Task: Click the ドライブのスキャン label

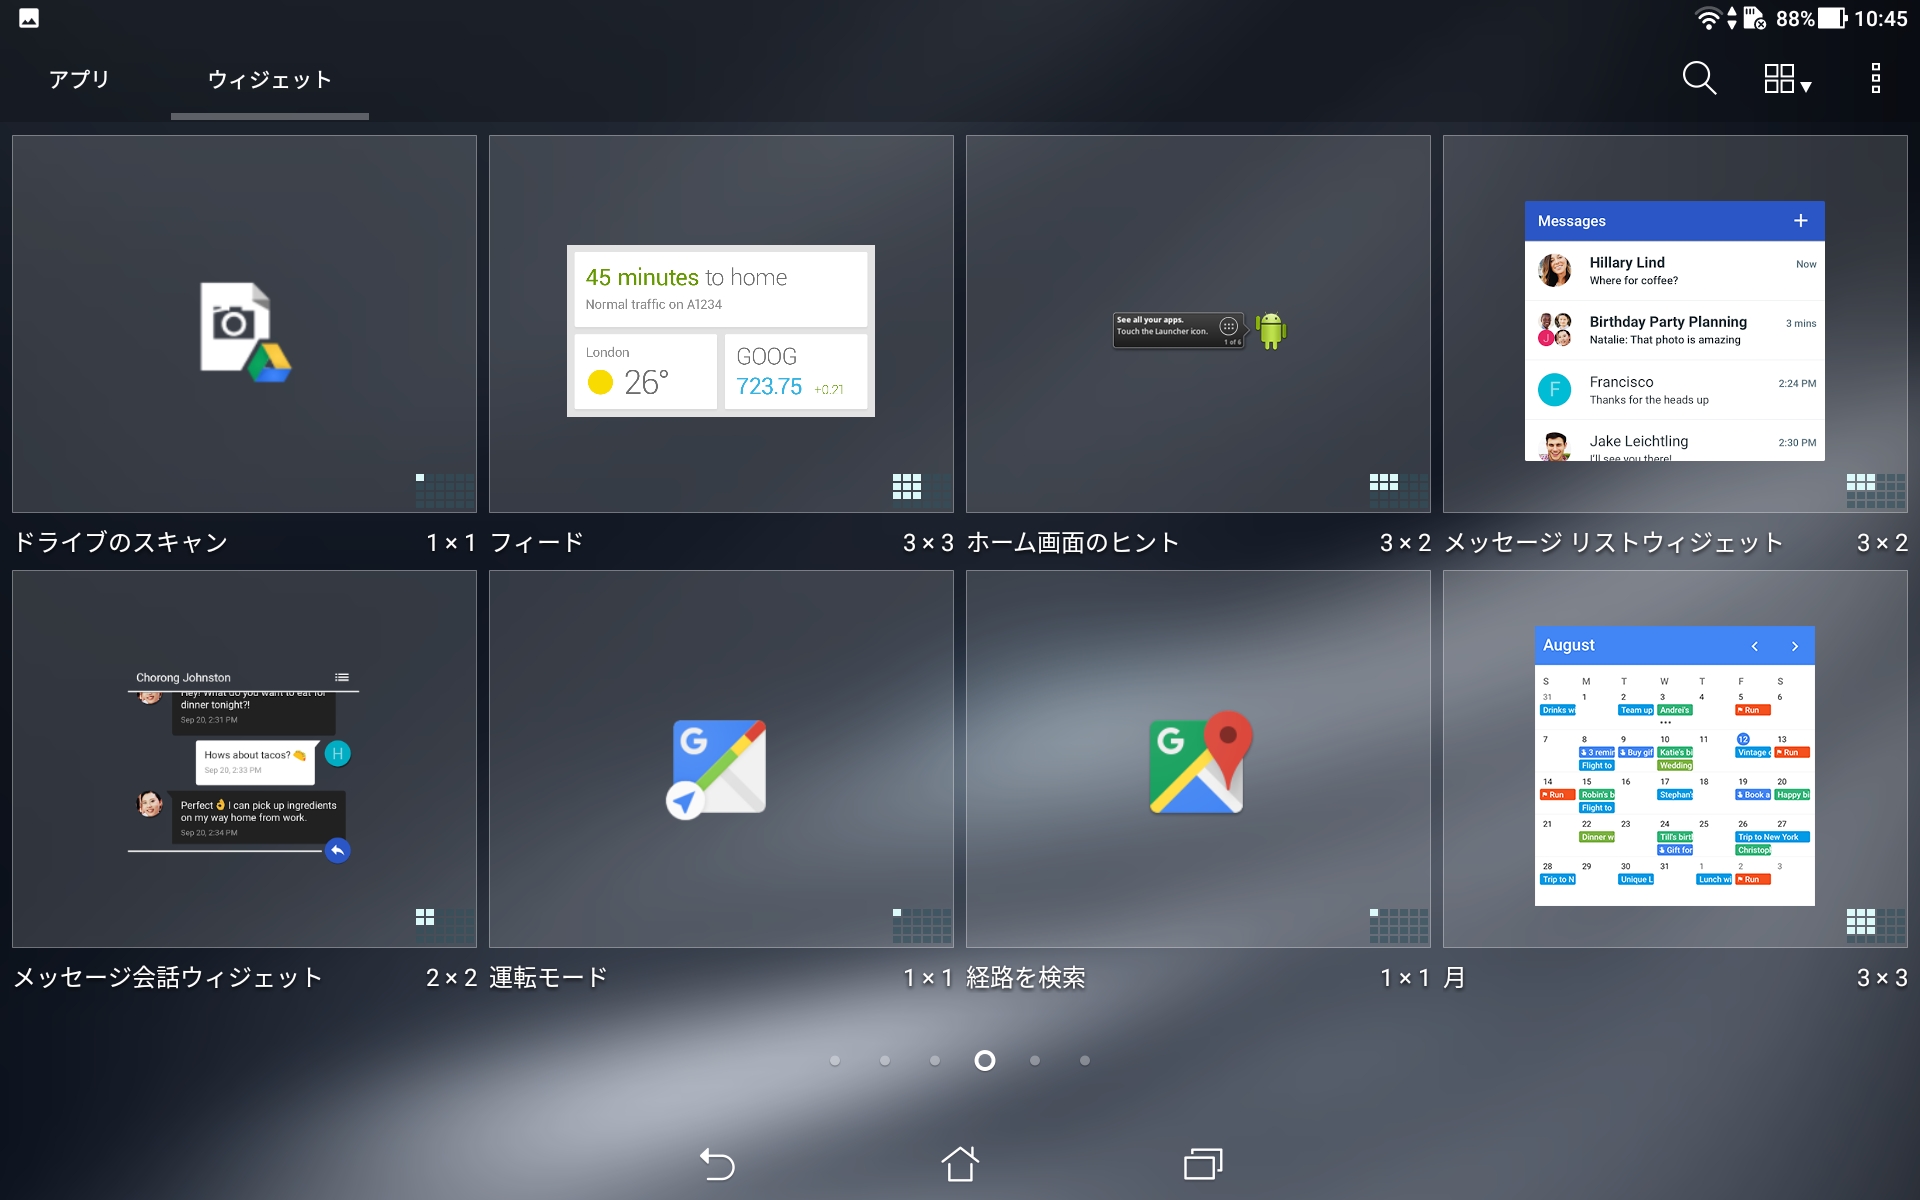Action: click(121, 542)
